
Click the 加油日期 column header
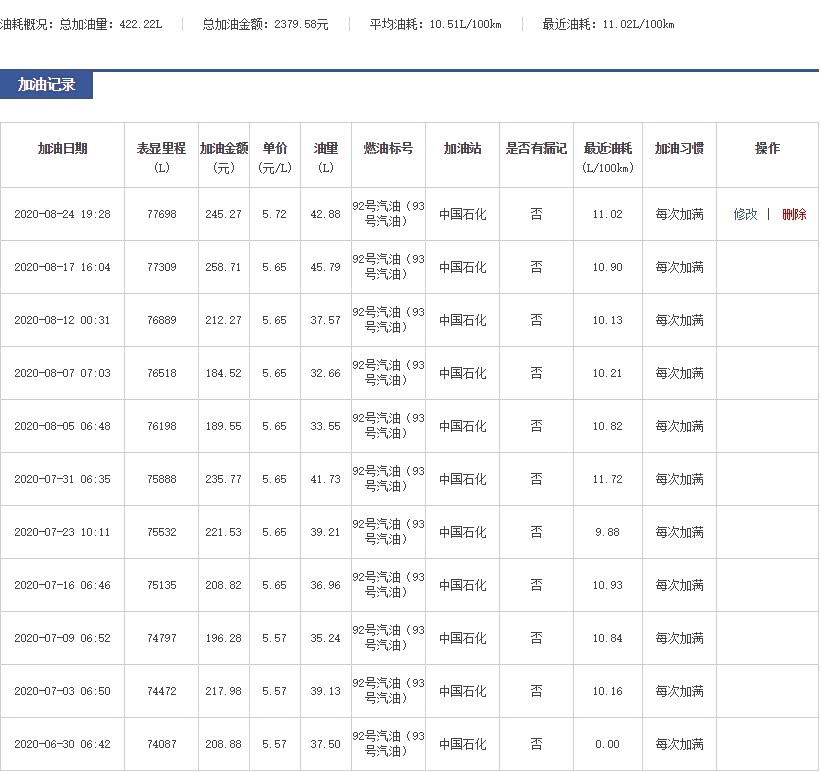[x=62, y=148]
